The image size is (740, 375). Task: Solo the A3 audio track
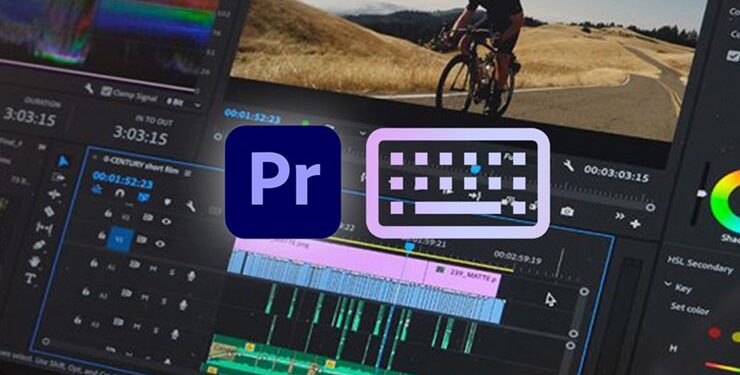pos(156,330)
